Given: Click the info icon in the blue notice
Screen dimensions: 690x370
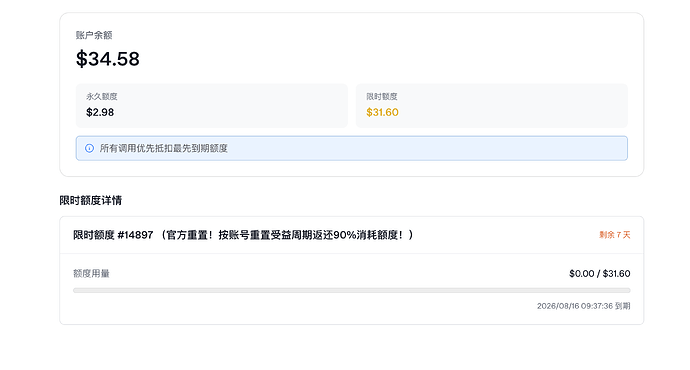Looking at the screenshot, I should (89, 148).
